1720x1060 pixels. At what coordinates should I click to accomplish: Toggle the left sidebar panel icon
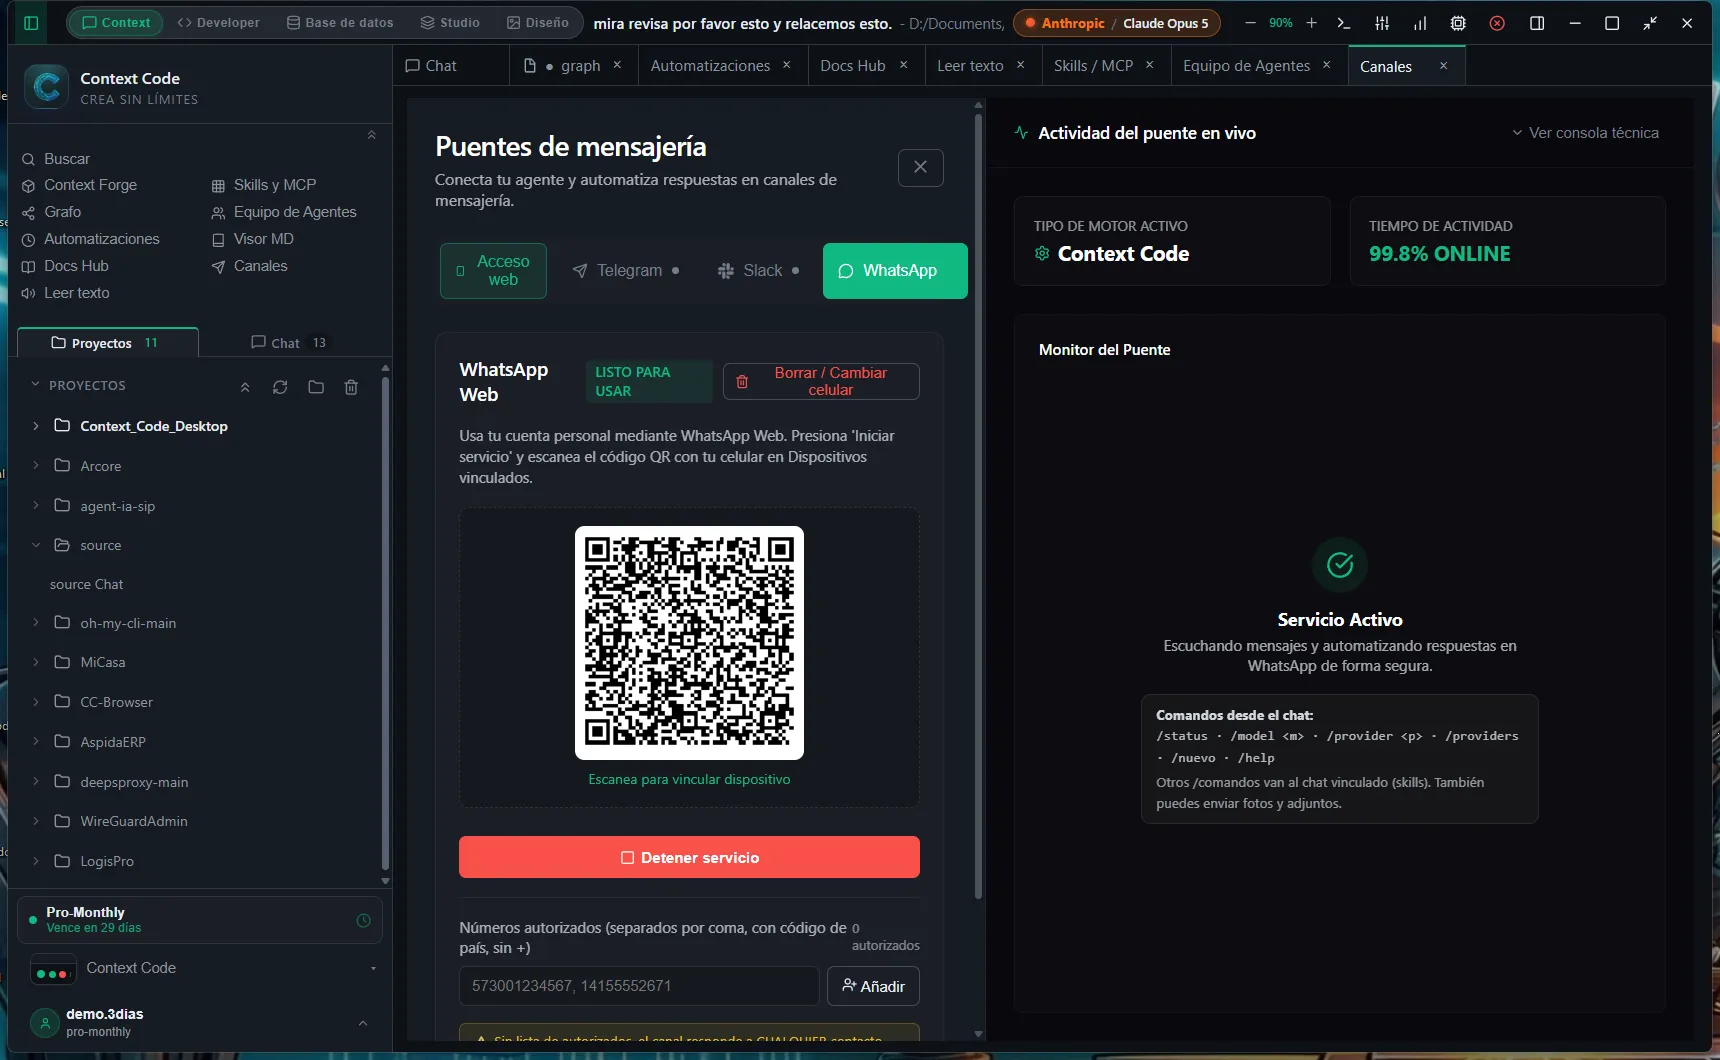[31, 23]
